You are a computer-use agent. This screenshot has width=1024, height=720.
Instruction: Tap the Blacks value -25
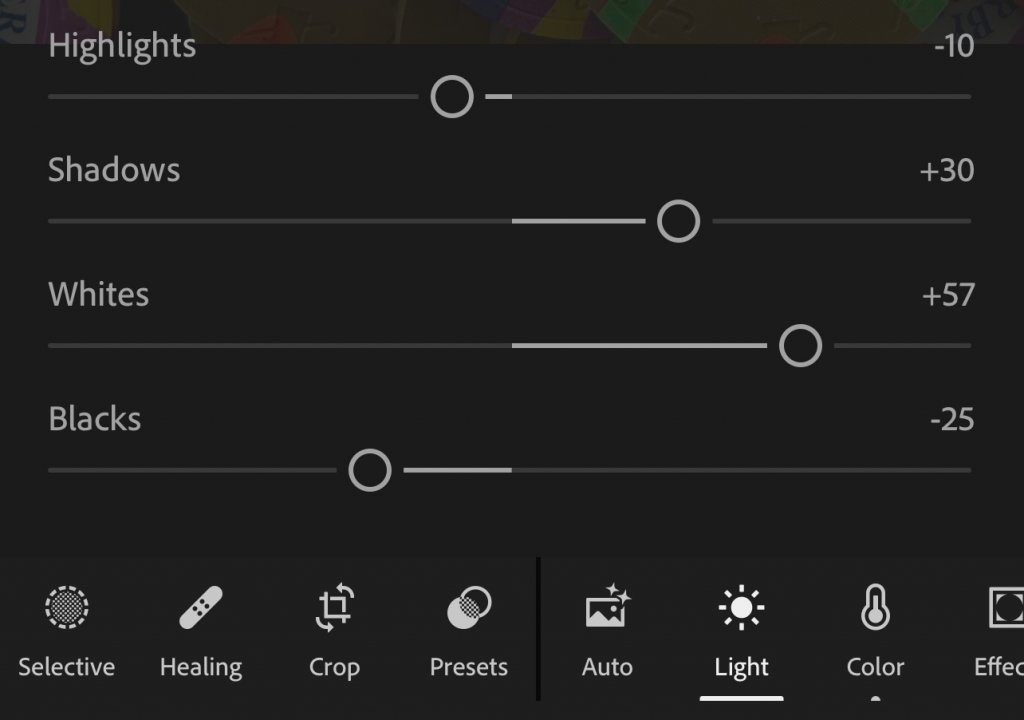(x=952, y=419)
